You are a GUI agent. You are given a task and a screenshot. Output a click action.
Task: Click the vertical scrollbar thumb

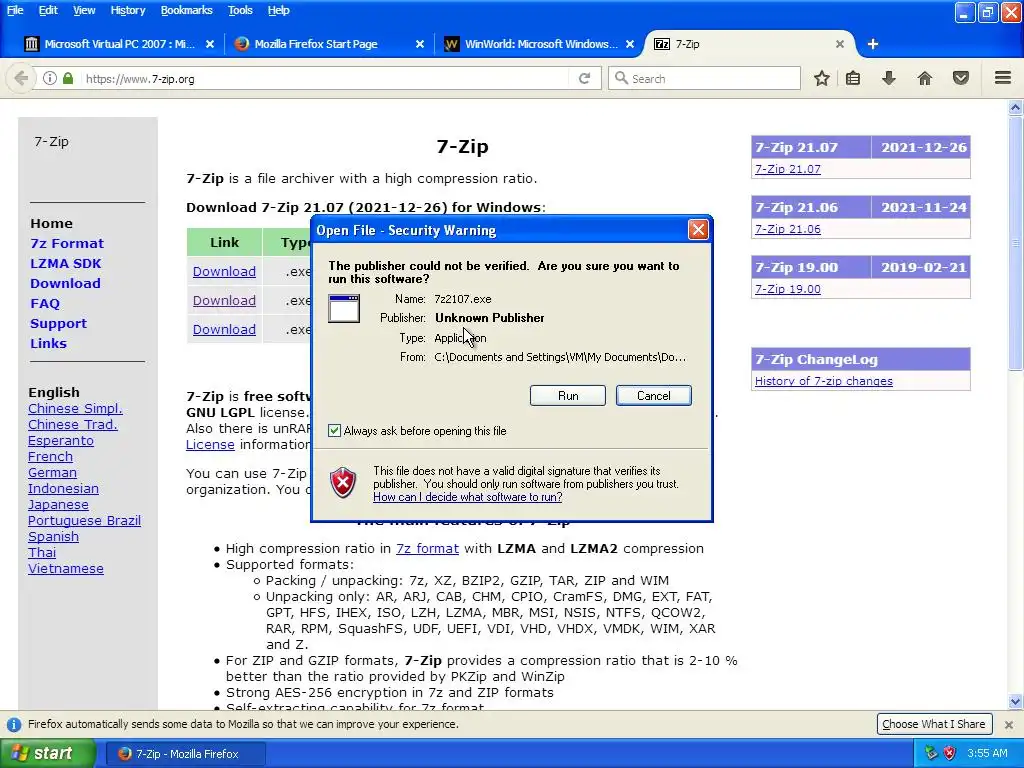point(1015,243)
